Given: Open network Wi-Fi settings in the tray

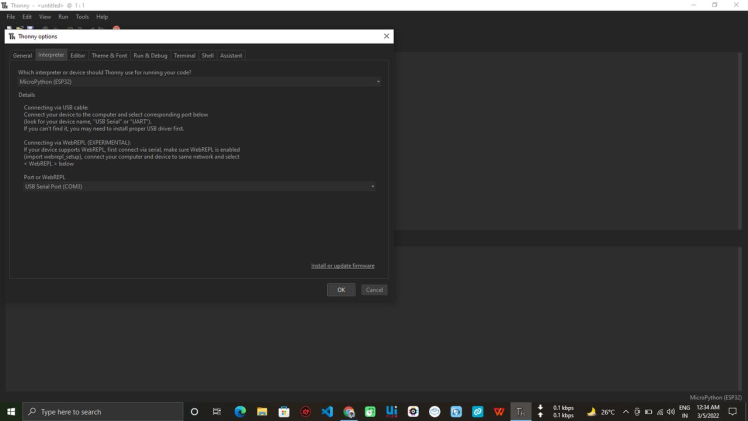Looking at the screenshot, I should [x=660, y=411].
